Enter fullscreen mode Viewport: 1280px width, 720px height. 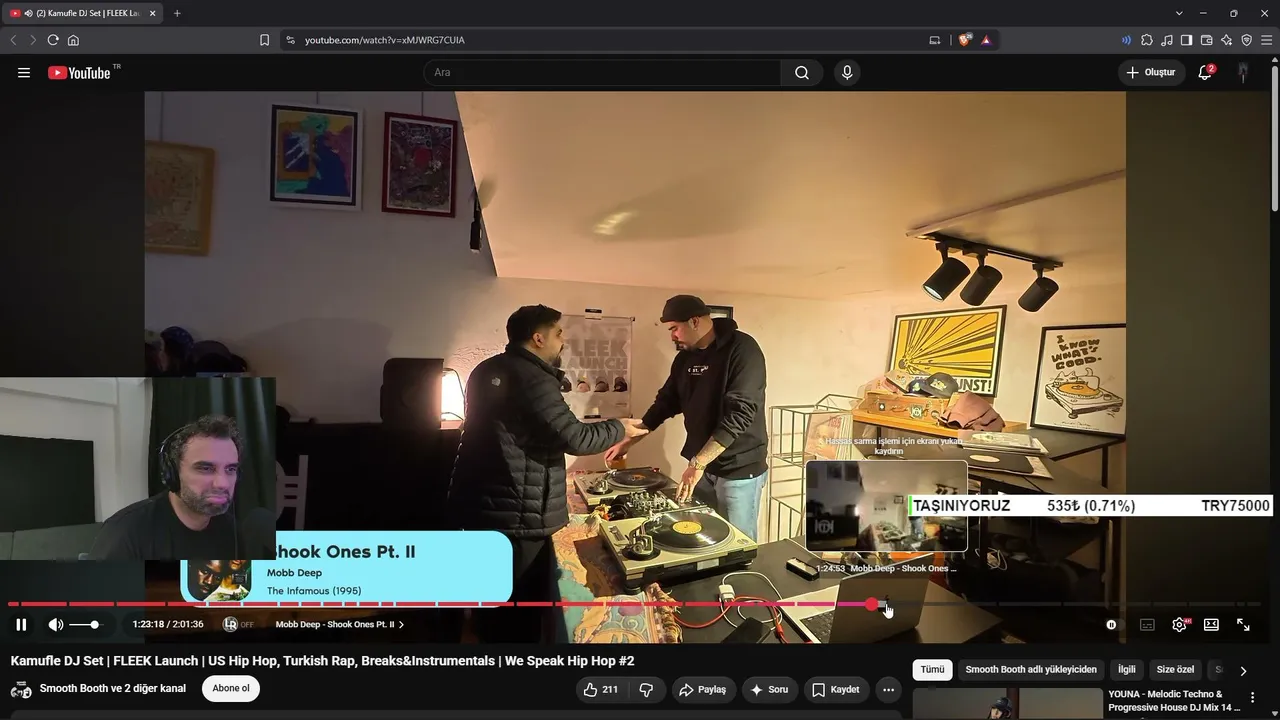(x=1243, y=625)
